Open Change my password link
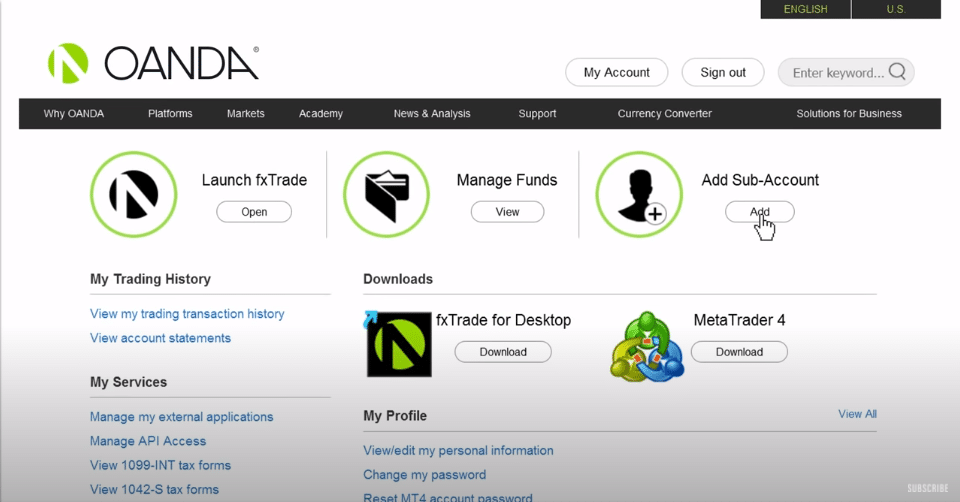This screenshot has height=502, width=960. tap(424, 474)
